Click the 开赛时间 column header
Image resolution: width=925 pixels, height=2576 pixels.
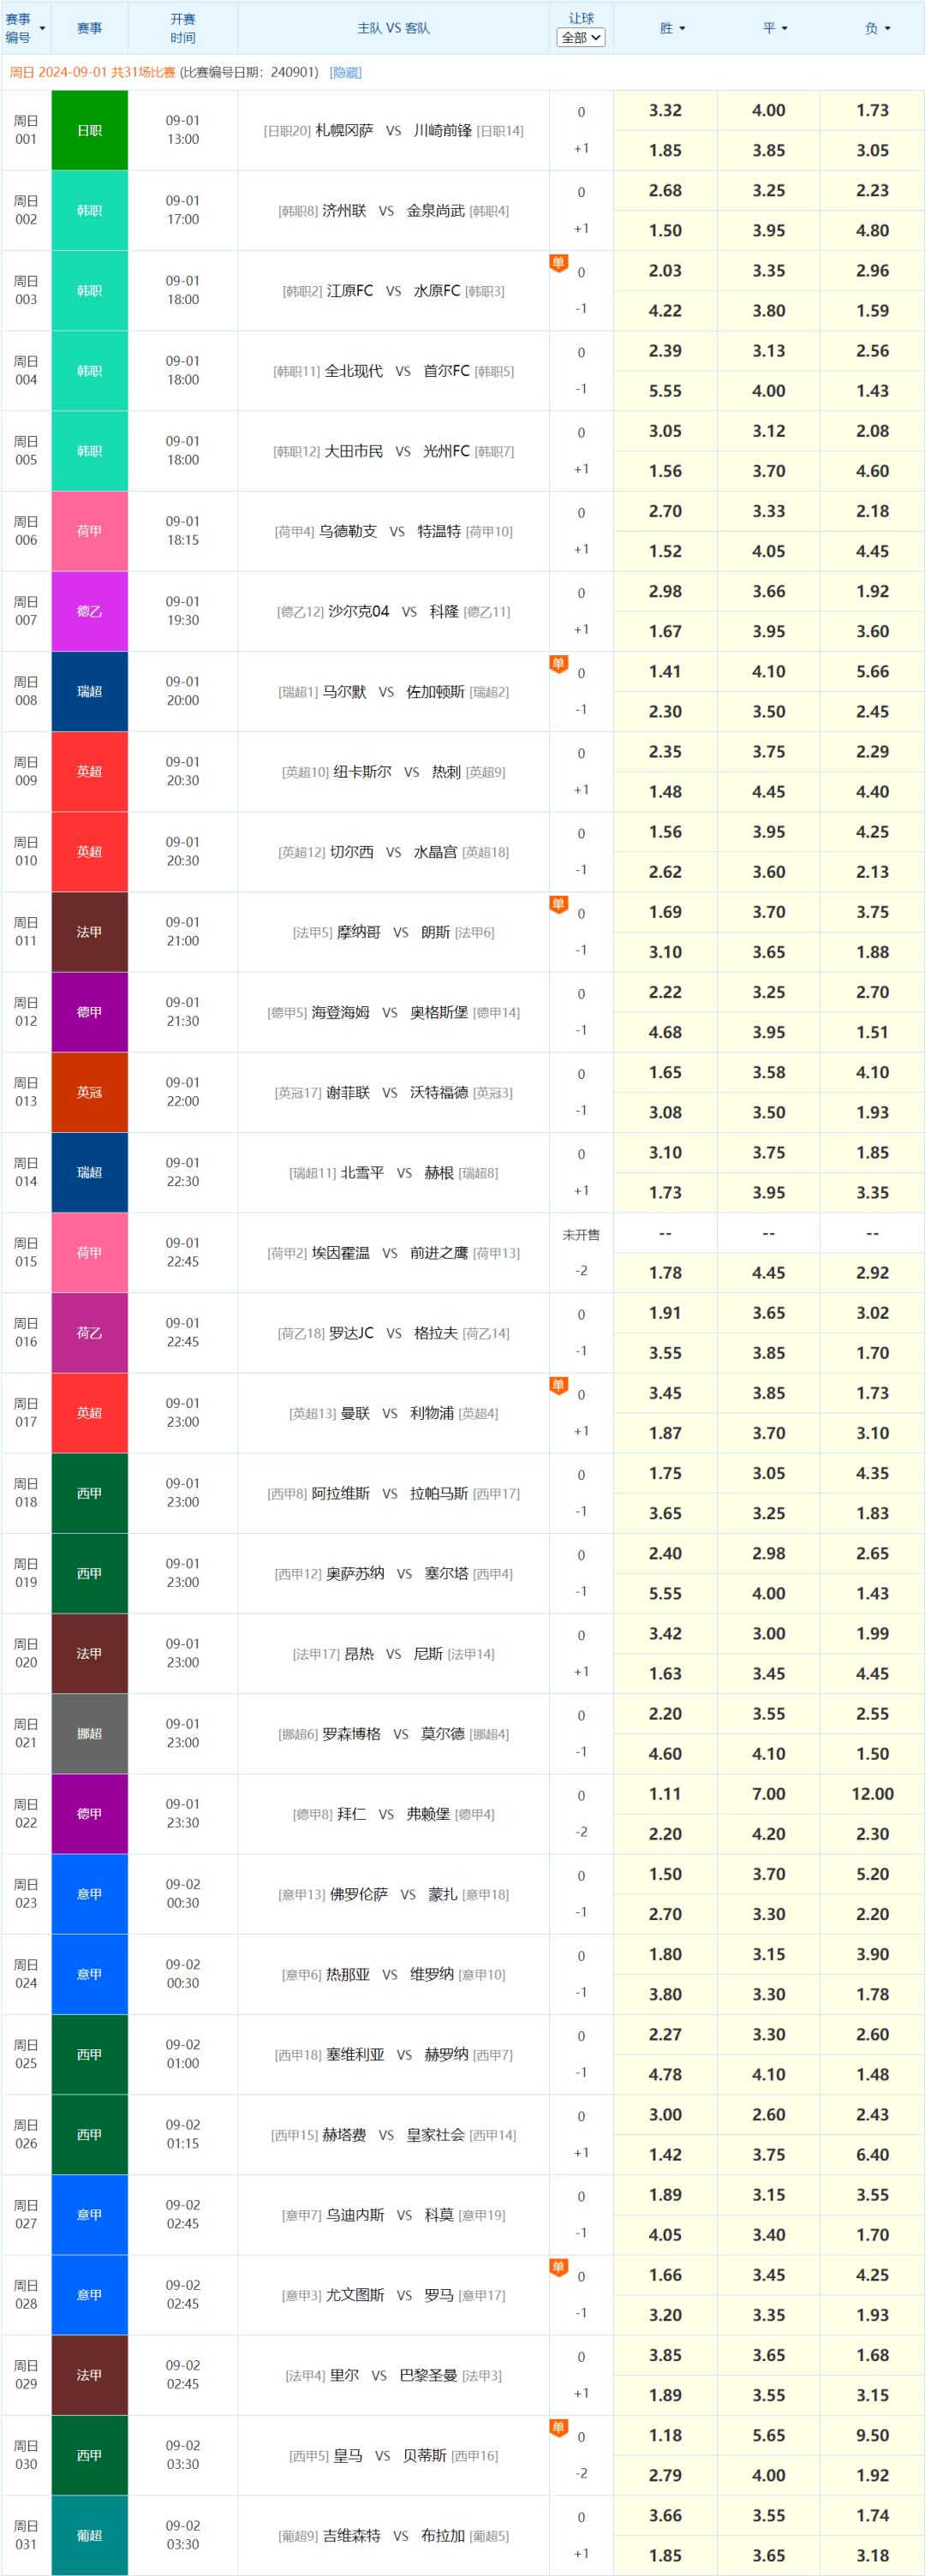[x=183, y=28]
